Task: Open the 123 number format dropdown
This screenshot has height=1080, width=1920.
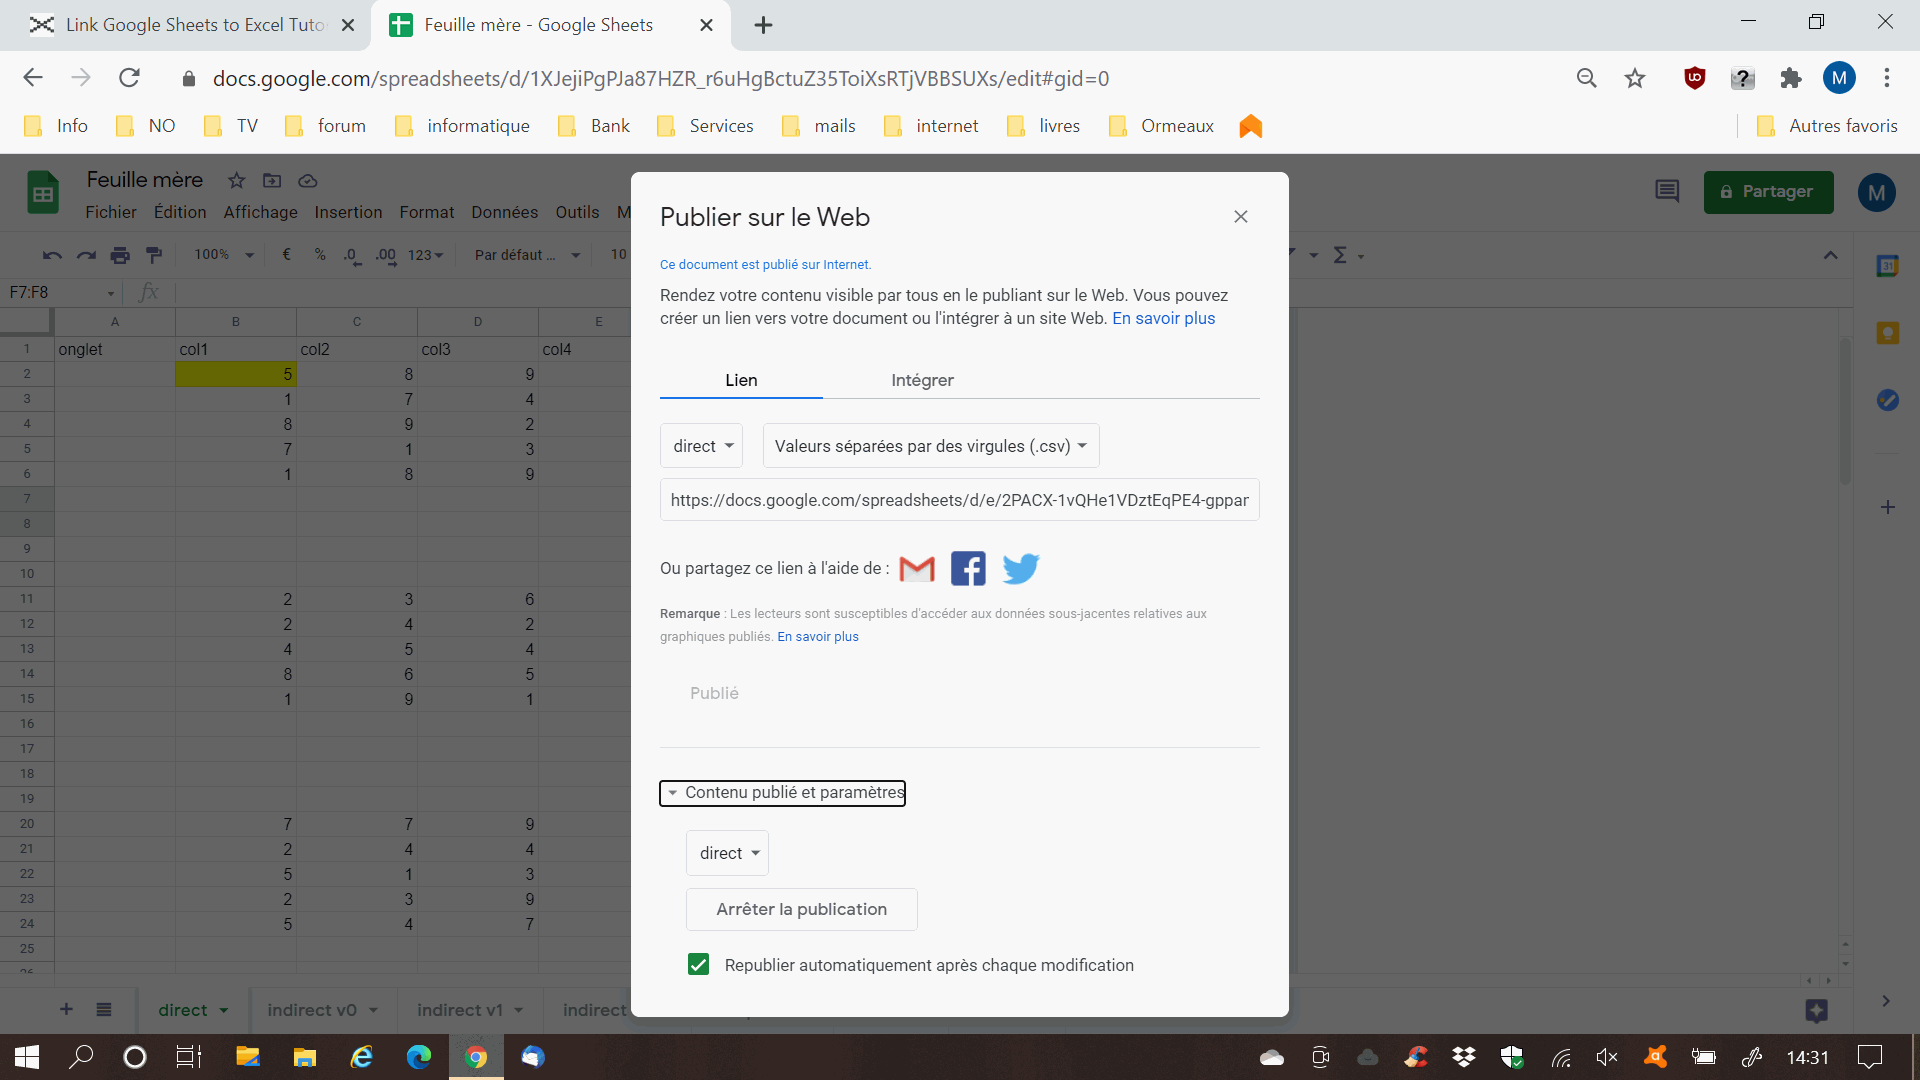Action: pyautogui.click(x=425, y=255)
